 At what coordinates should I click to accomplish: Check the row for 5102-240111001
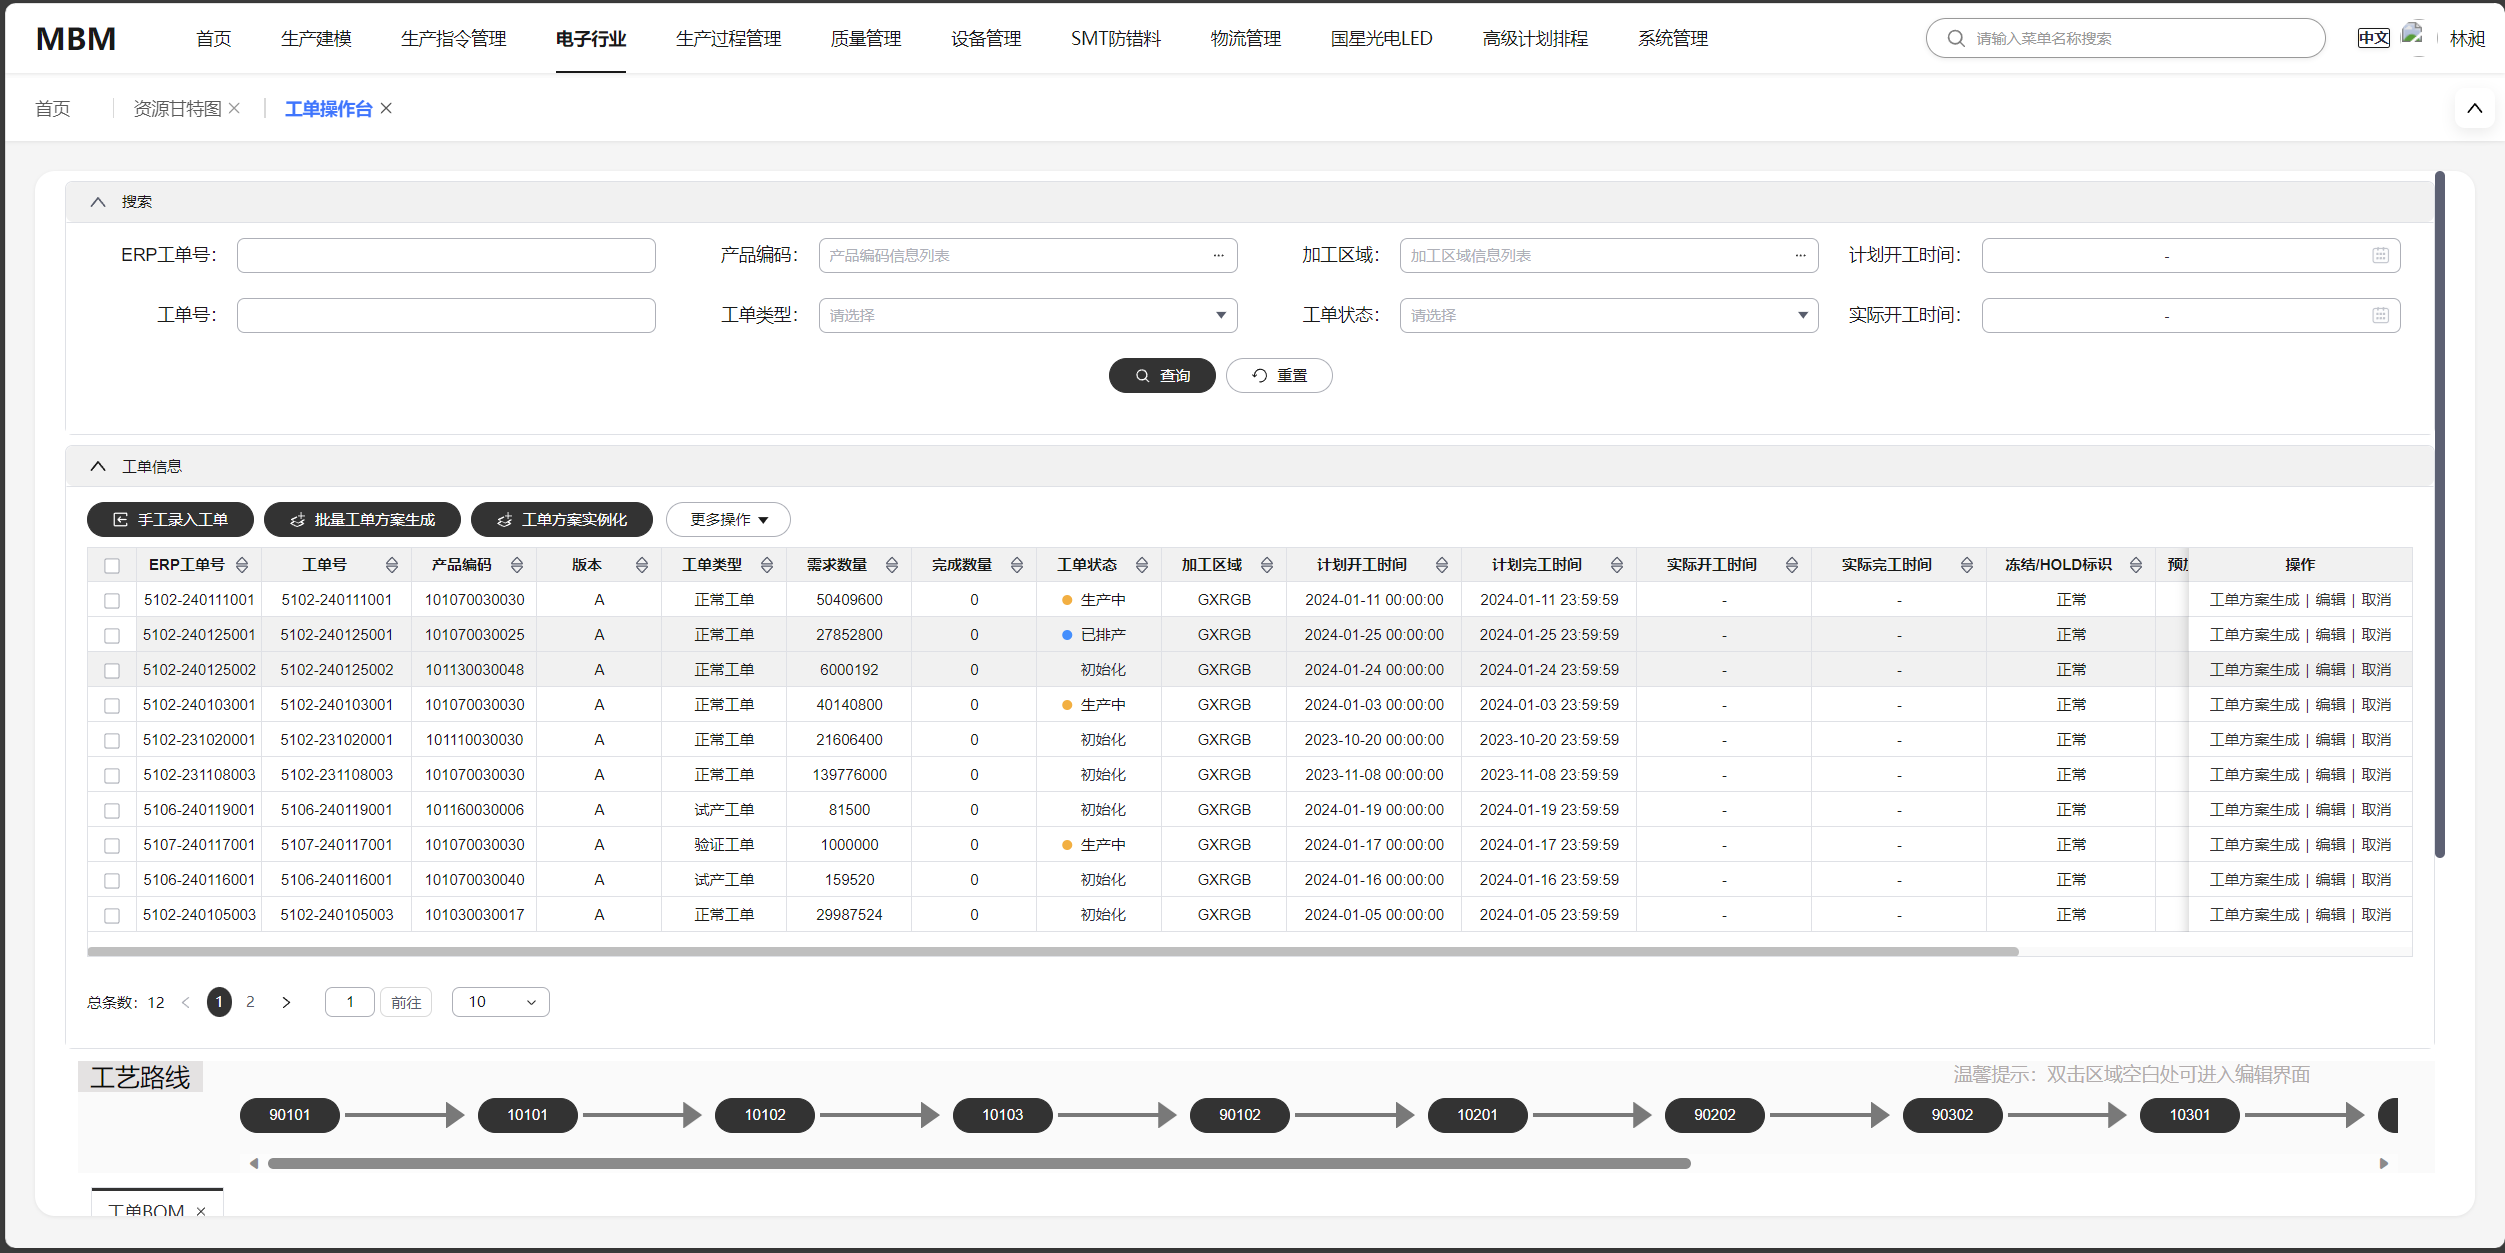[x=112, y=599]
